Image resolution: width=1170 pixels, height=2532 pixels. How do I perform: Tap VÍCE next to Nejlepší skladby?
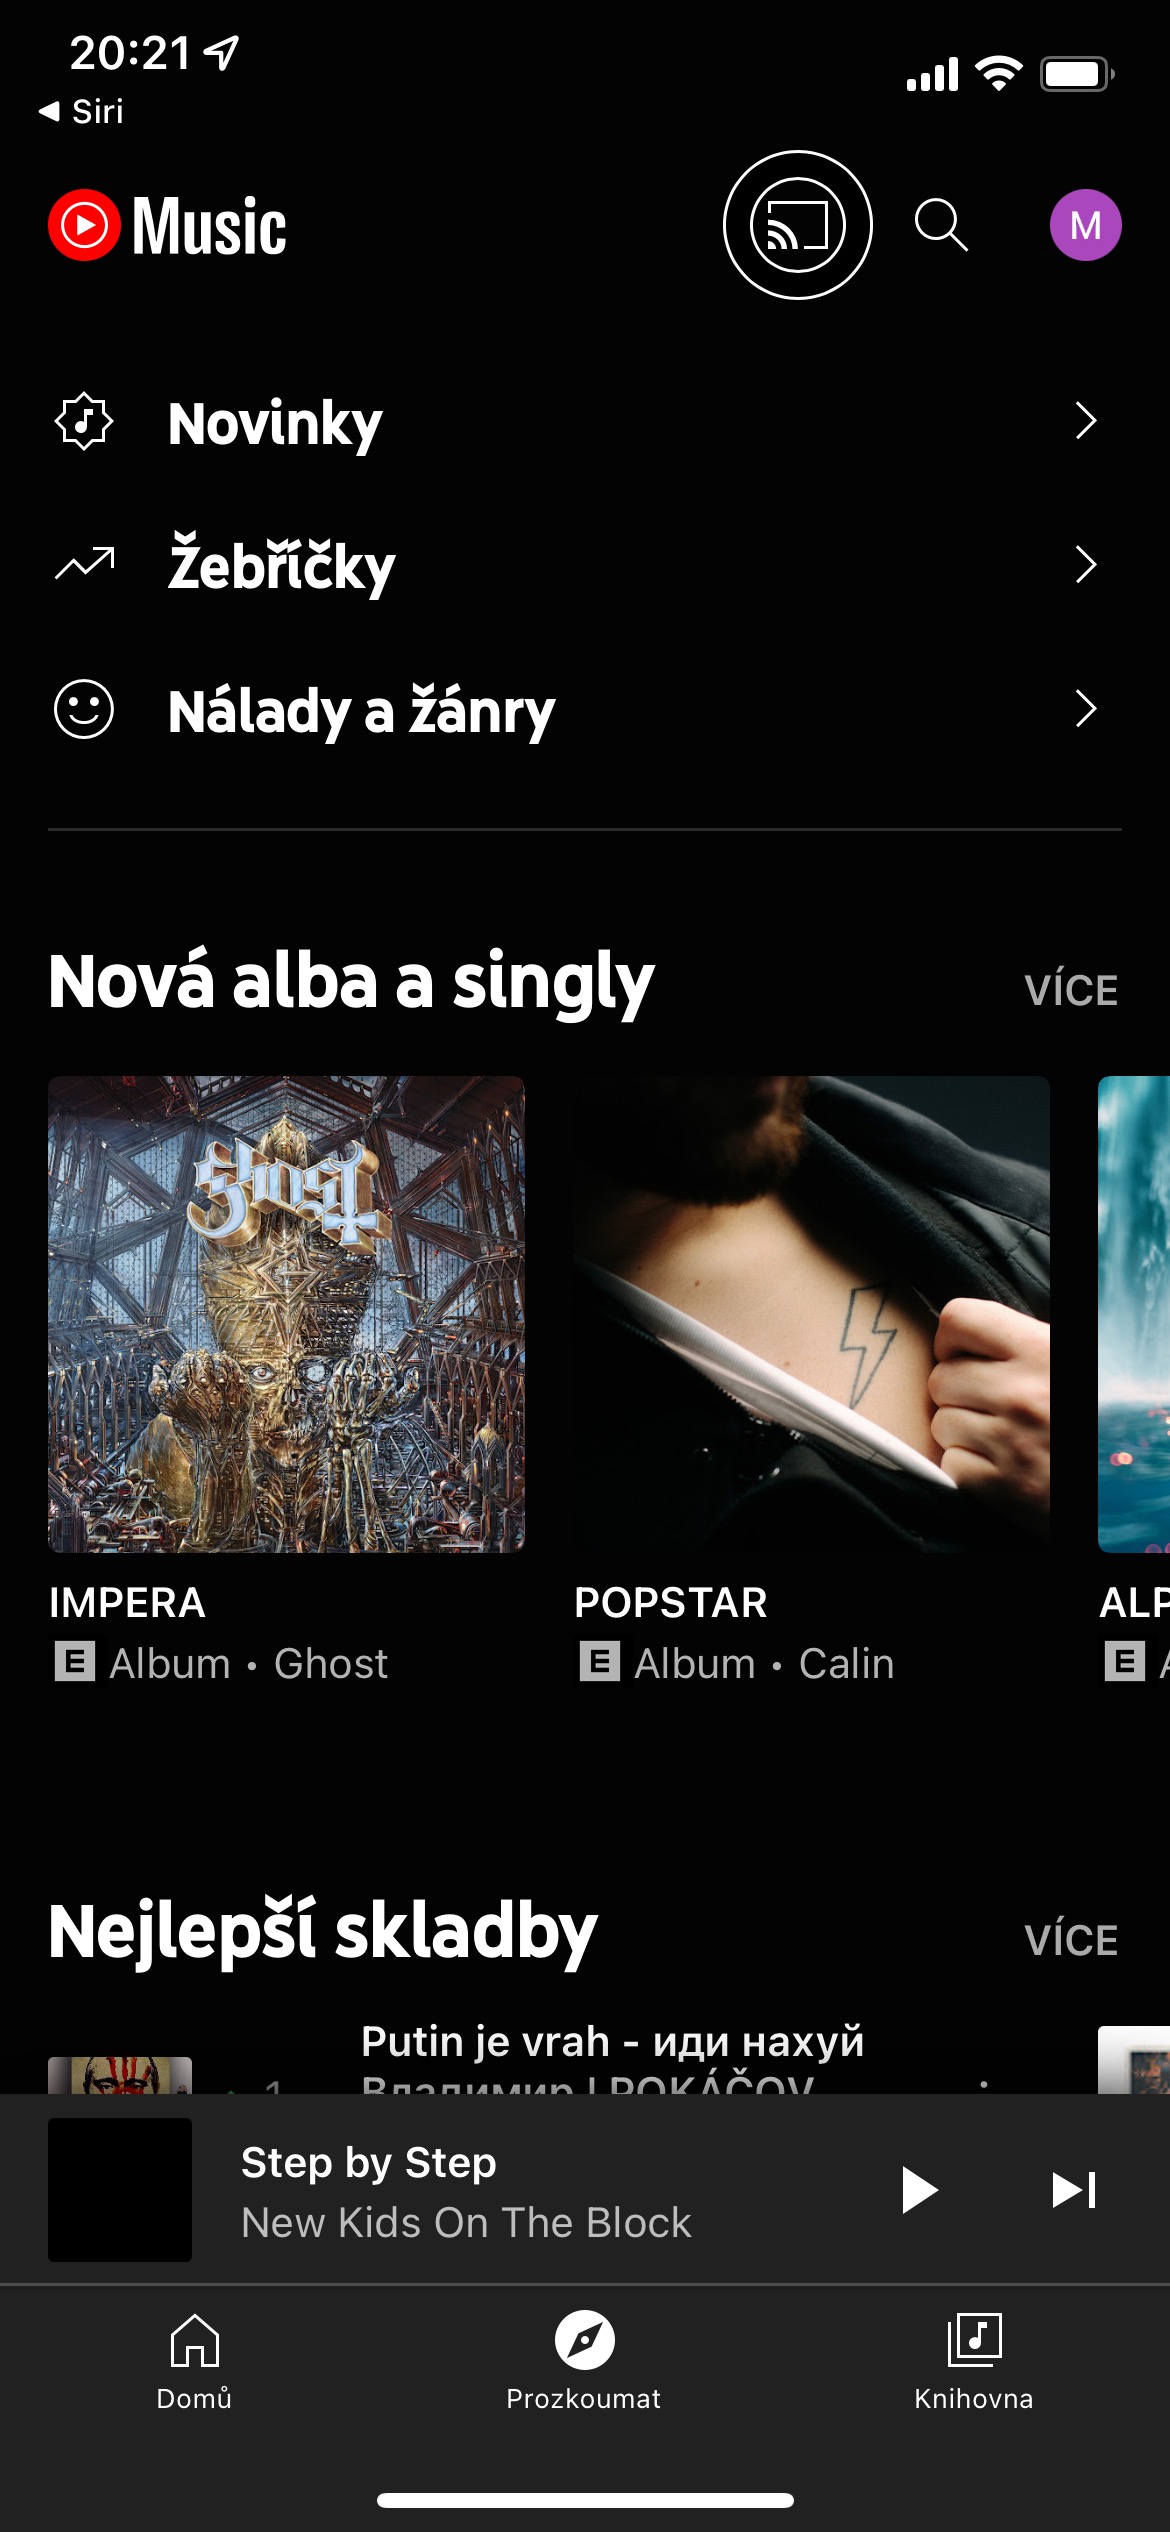1071,1940
